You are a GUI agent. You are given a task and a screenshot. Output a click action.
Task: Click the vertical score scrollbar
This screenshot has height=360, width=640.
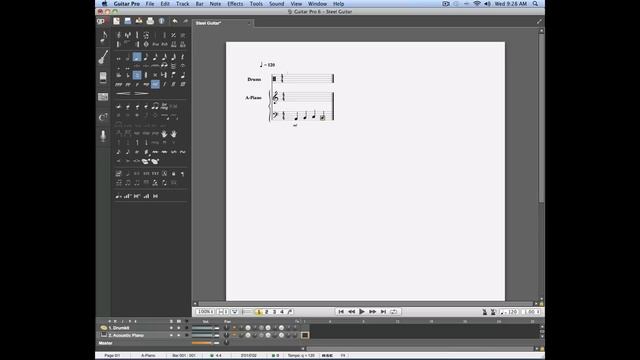pyautogui.click(x=541, y=118)
